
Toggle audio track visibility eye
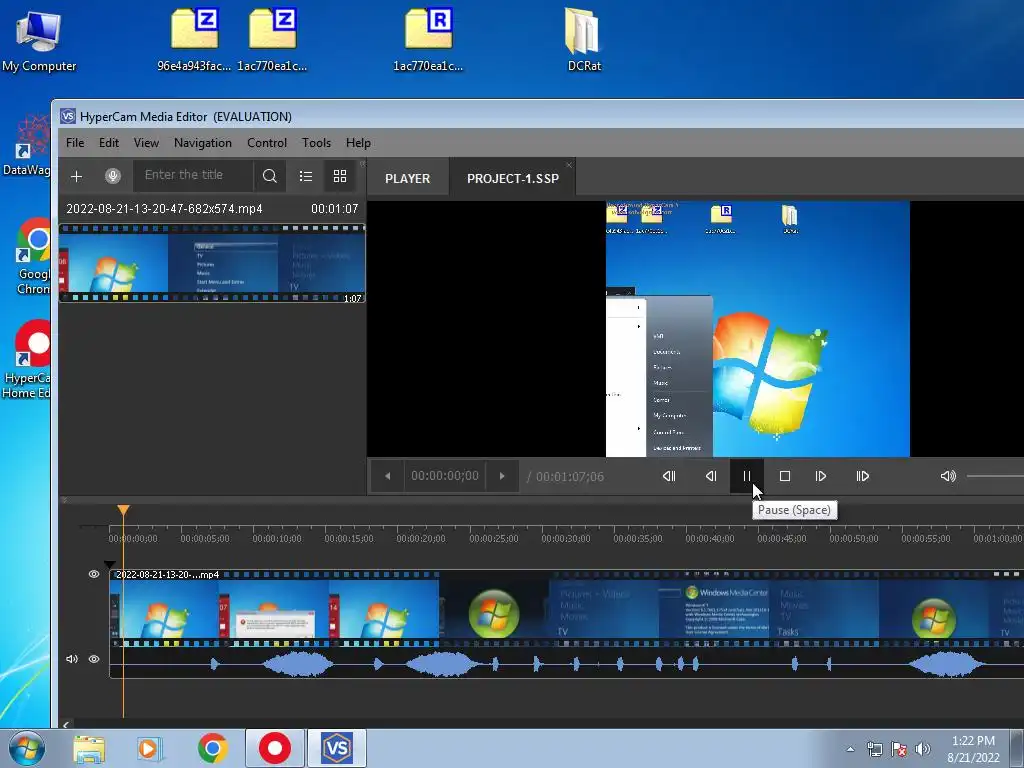[94, 659]
